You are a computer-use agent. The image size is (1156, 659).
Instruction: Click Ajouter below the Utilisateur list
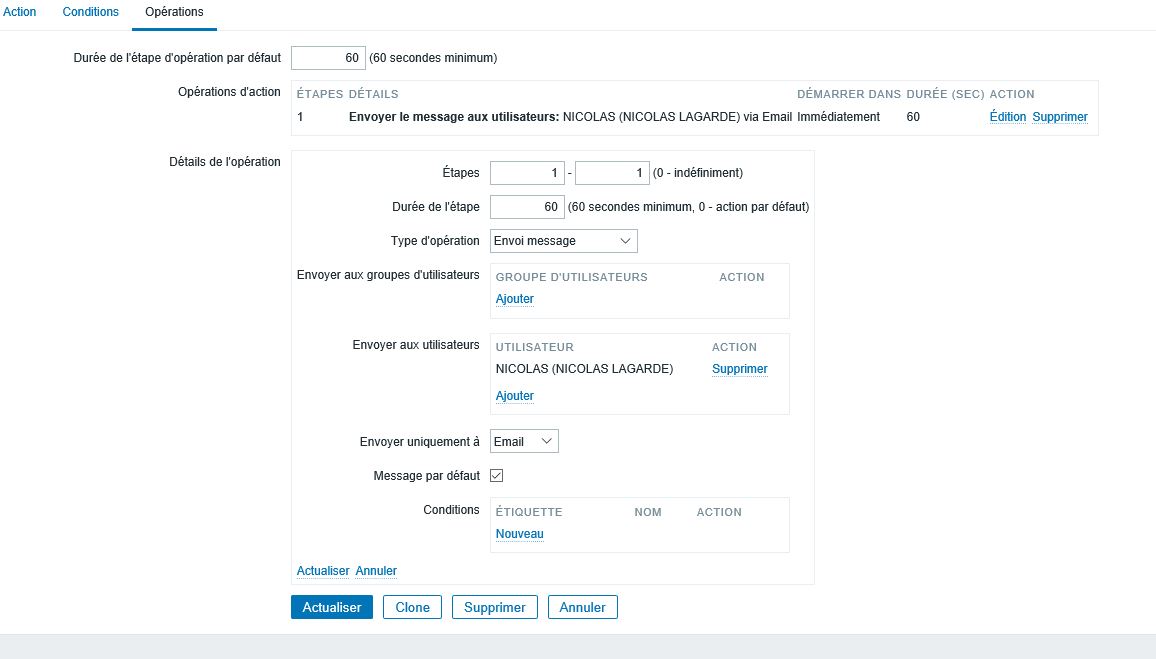(x=514, y=396)
